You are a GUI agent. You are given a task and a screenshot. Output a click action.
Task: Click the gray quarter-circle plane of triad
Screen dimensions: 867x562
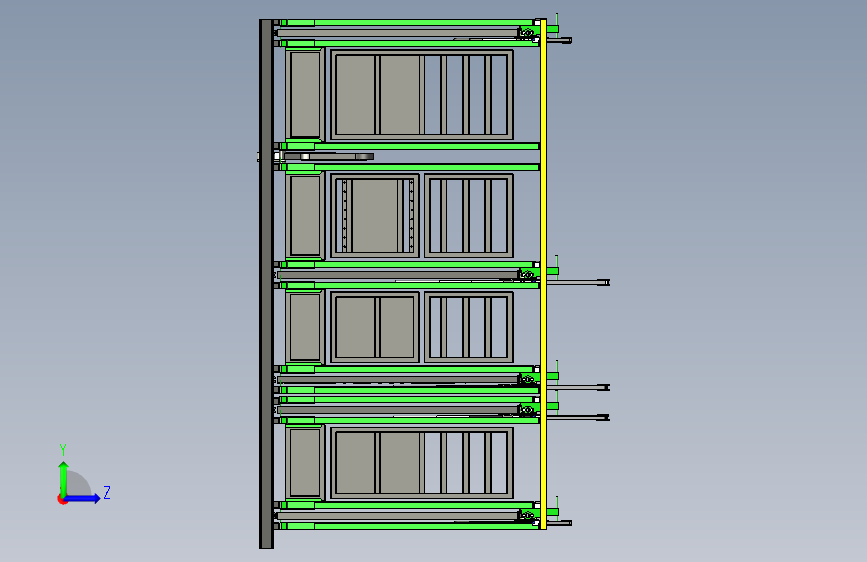[x=79, y=483]
